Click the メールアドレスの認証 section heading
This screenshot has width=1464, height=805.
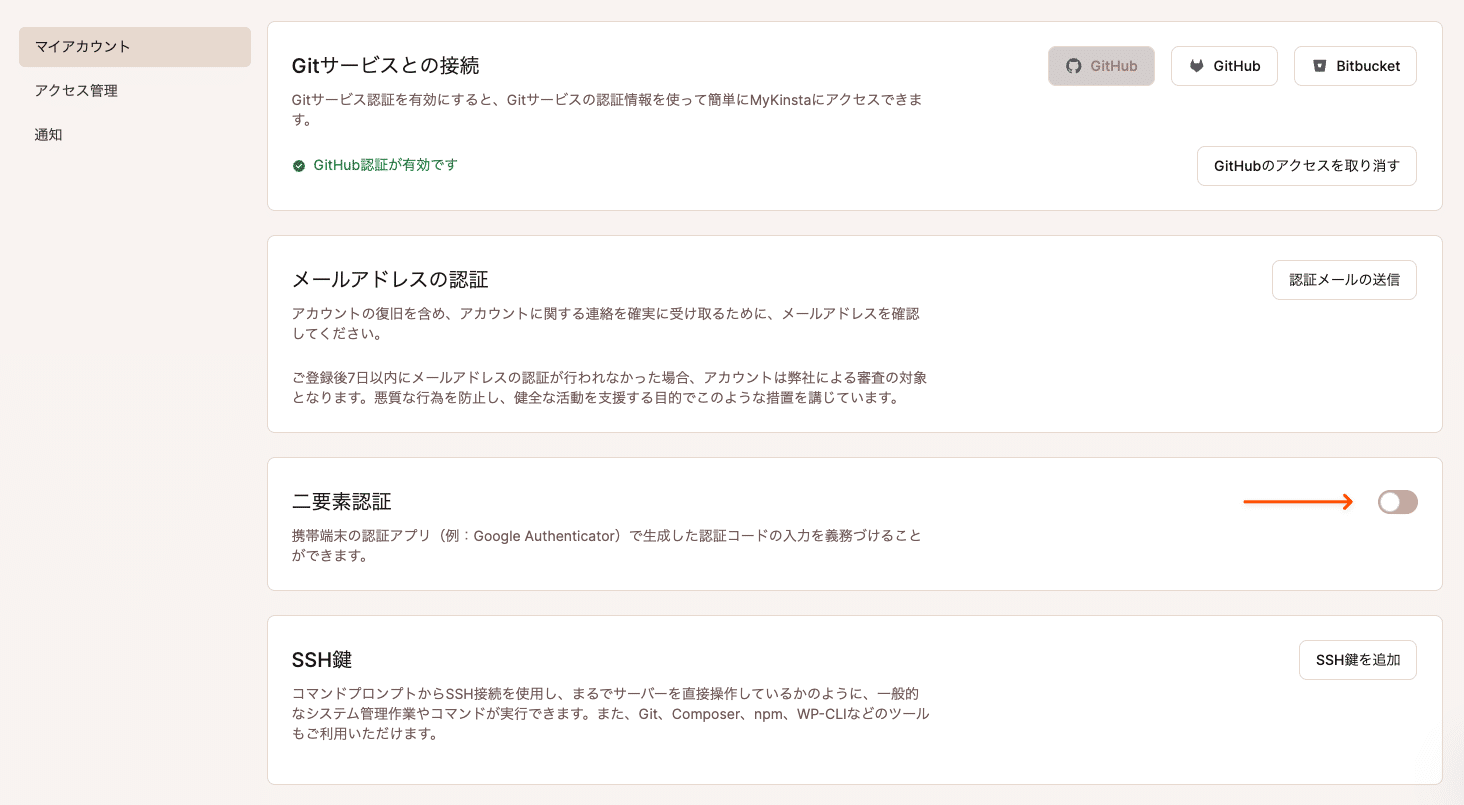(390, 279)
